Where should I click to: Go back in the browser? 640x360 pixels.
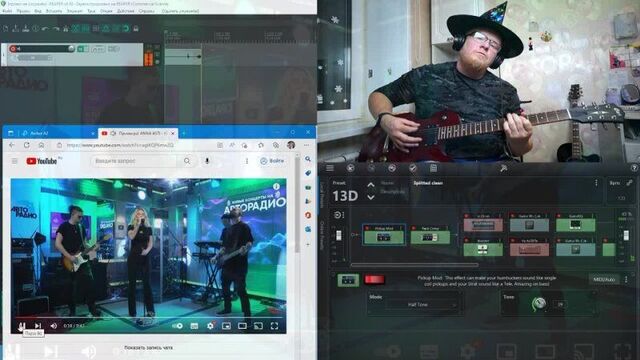pos(12,145)
